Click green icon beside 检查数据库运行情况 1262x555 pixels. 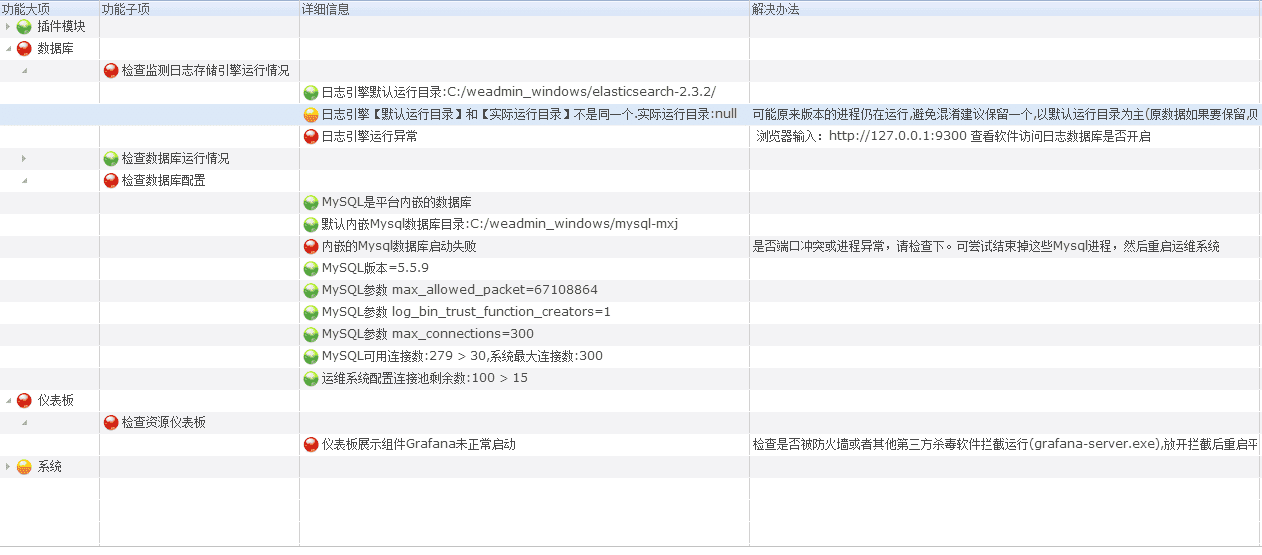111,159
